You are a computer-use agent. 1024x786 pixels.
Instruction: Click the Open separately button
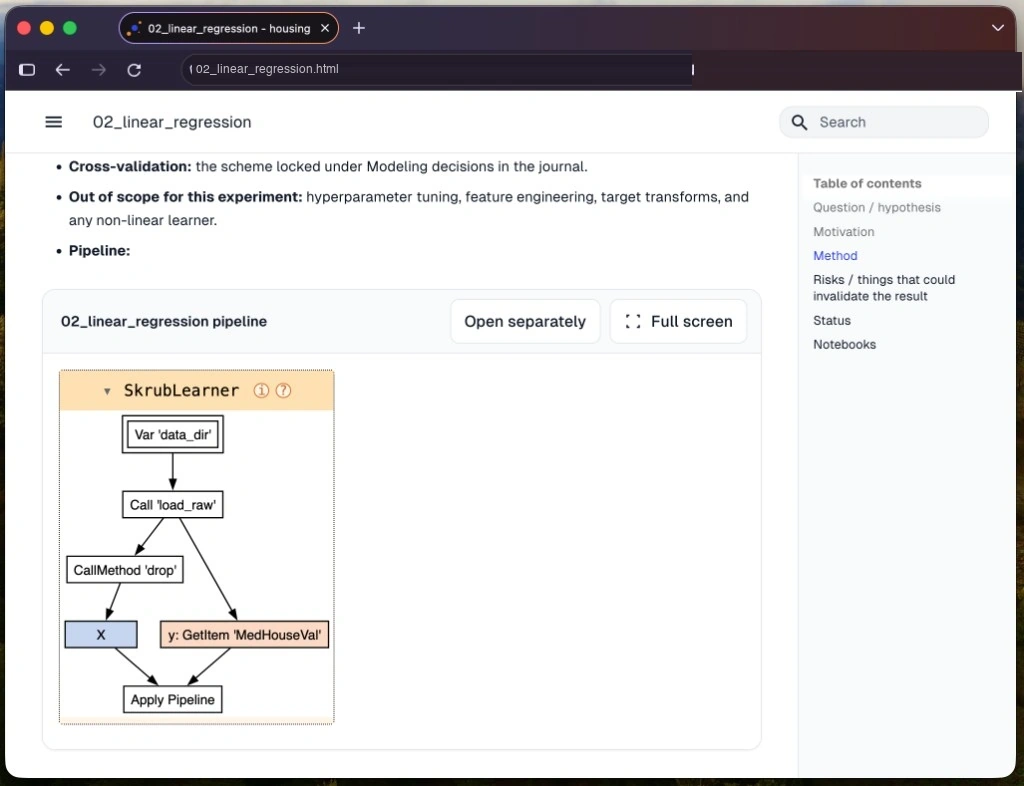click(525, 321)
